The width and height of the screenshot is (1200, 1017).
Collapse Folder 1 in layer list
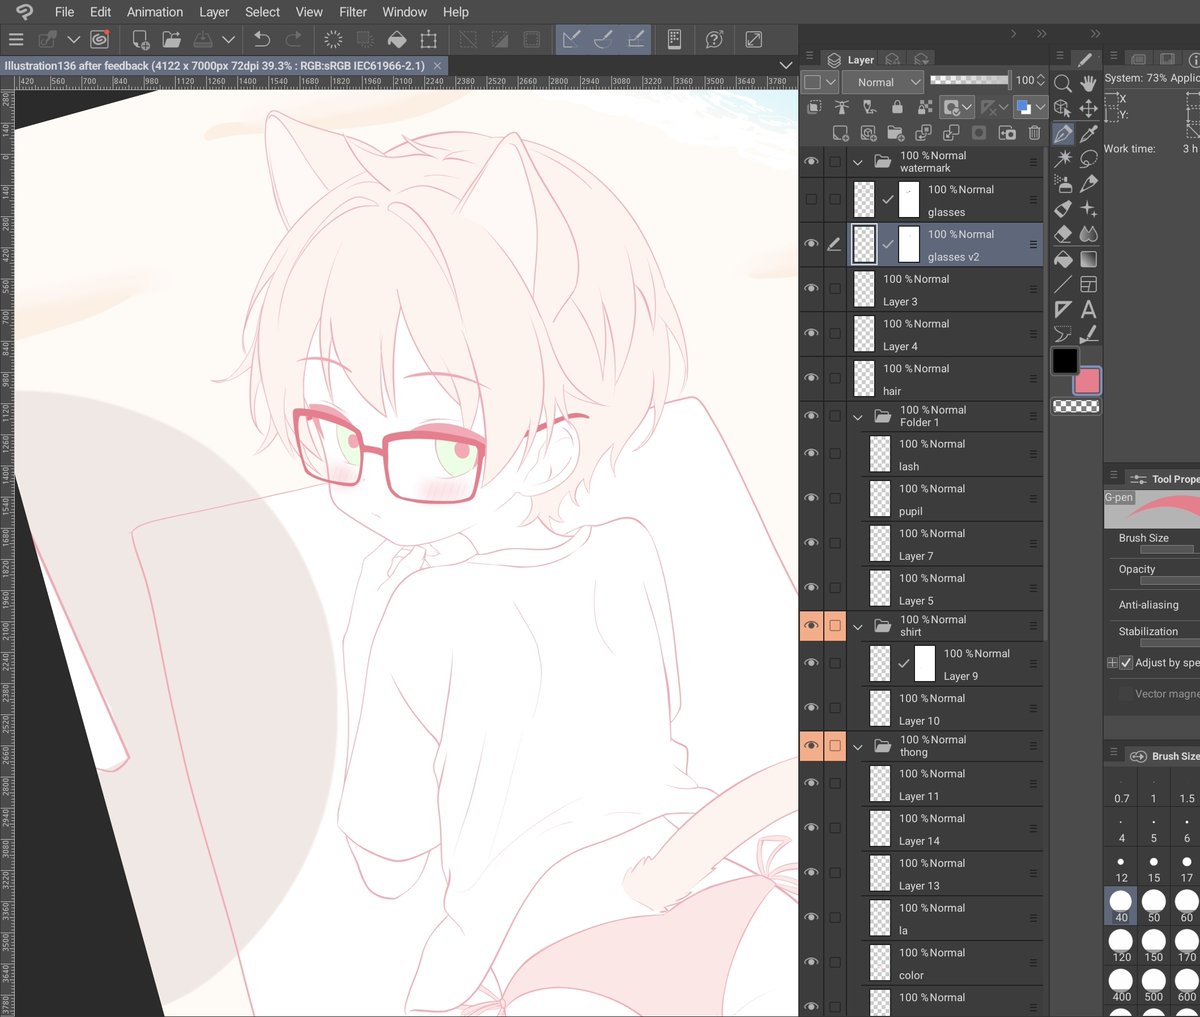[x=858, y=416]
